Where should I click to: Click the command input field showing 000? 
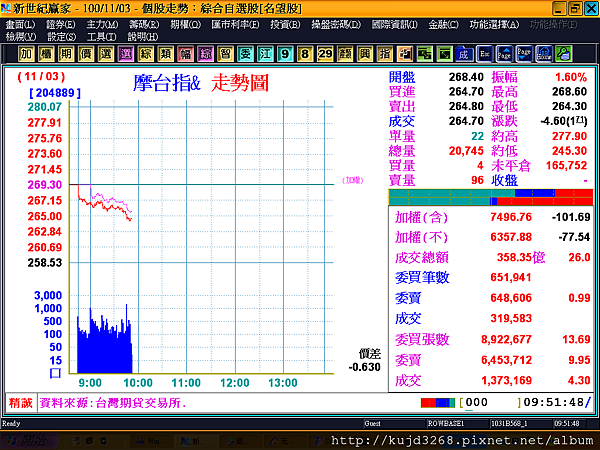pos(490,403)
